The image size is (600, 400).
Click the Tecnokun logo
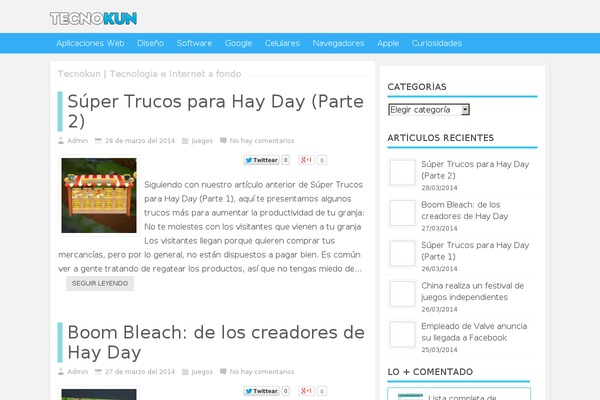coord(93,18)
